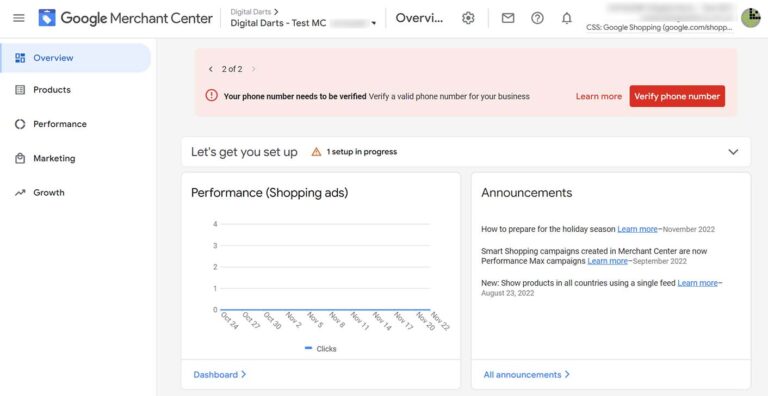Image resolution: width=768 pixels, height=396 pixels.
Task: Open Learn more for single feed announcement
Action: pyautogui.click(x=697, y=283)
